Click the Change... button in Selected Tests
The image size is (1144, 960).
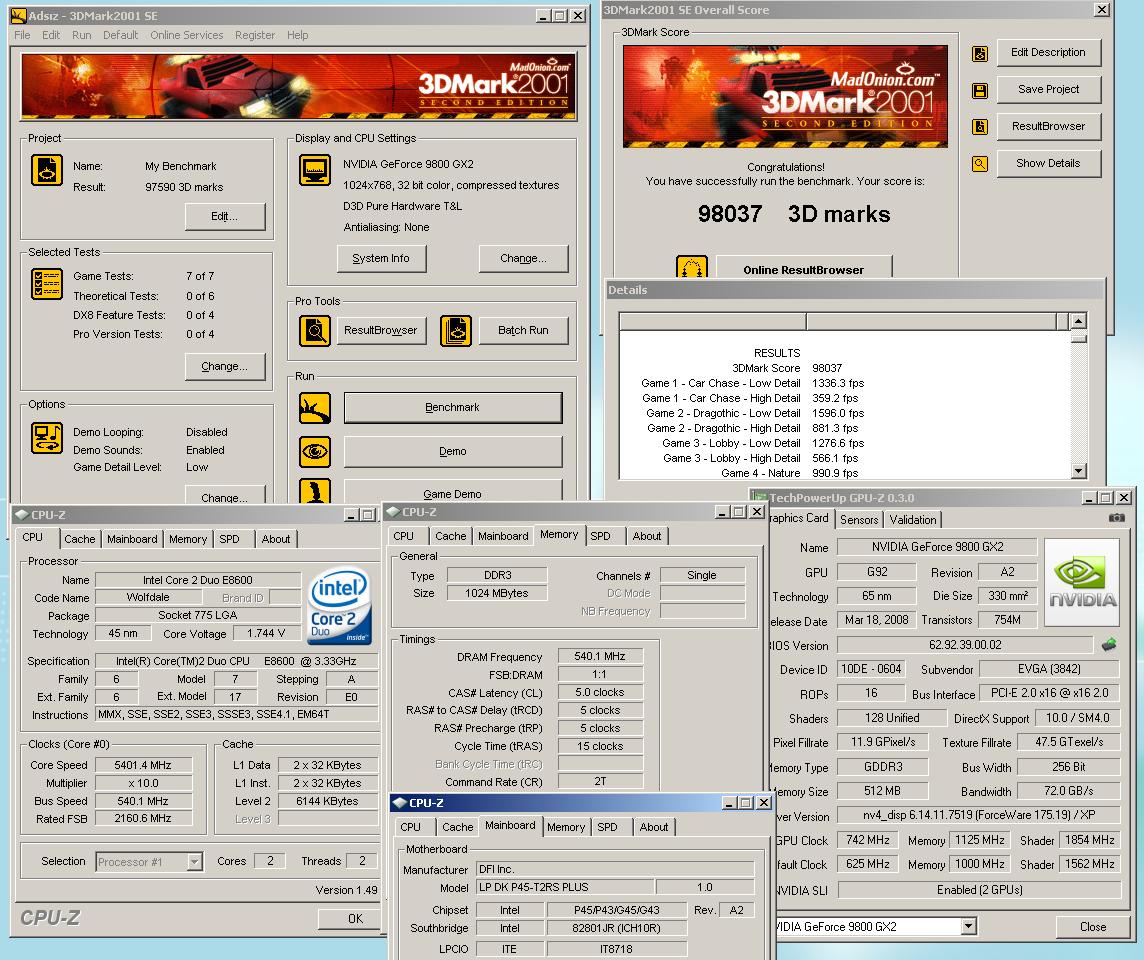[x=225, y=366]
